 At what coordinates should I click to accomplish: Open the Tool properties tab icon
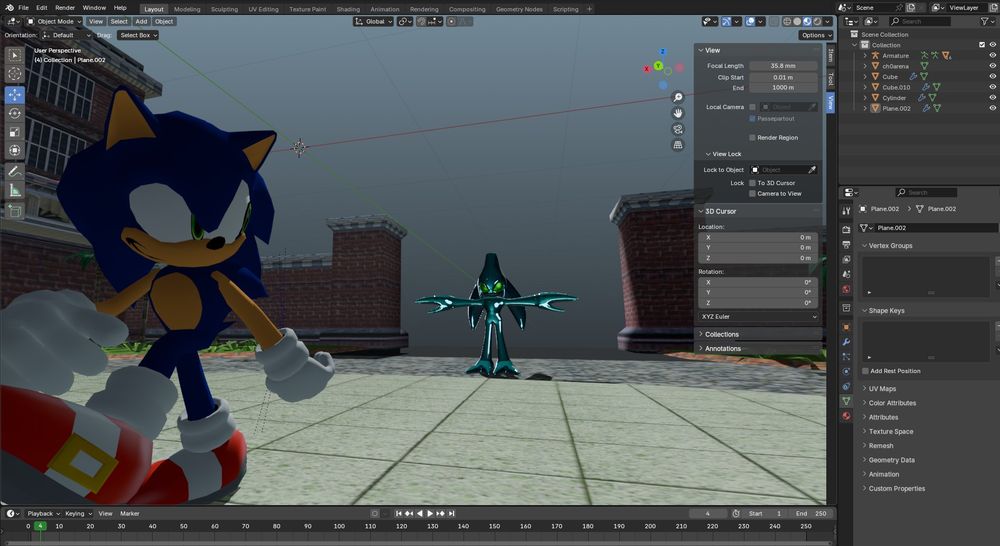(x=846, y=210)
